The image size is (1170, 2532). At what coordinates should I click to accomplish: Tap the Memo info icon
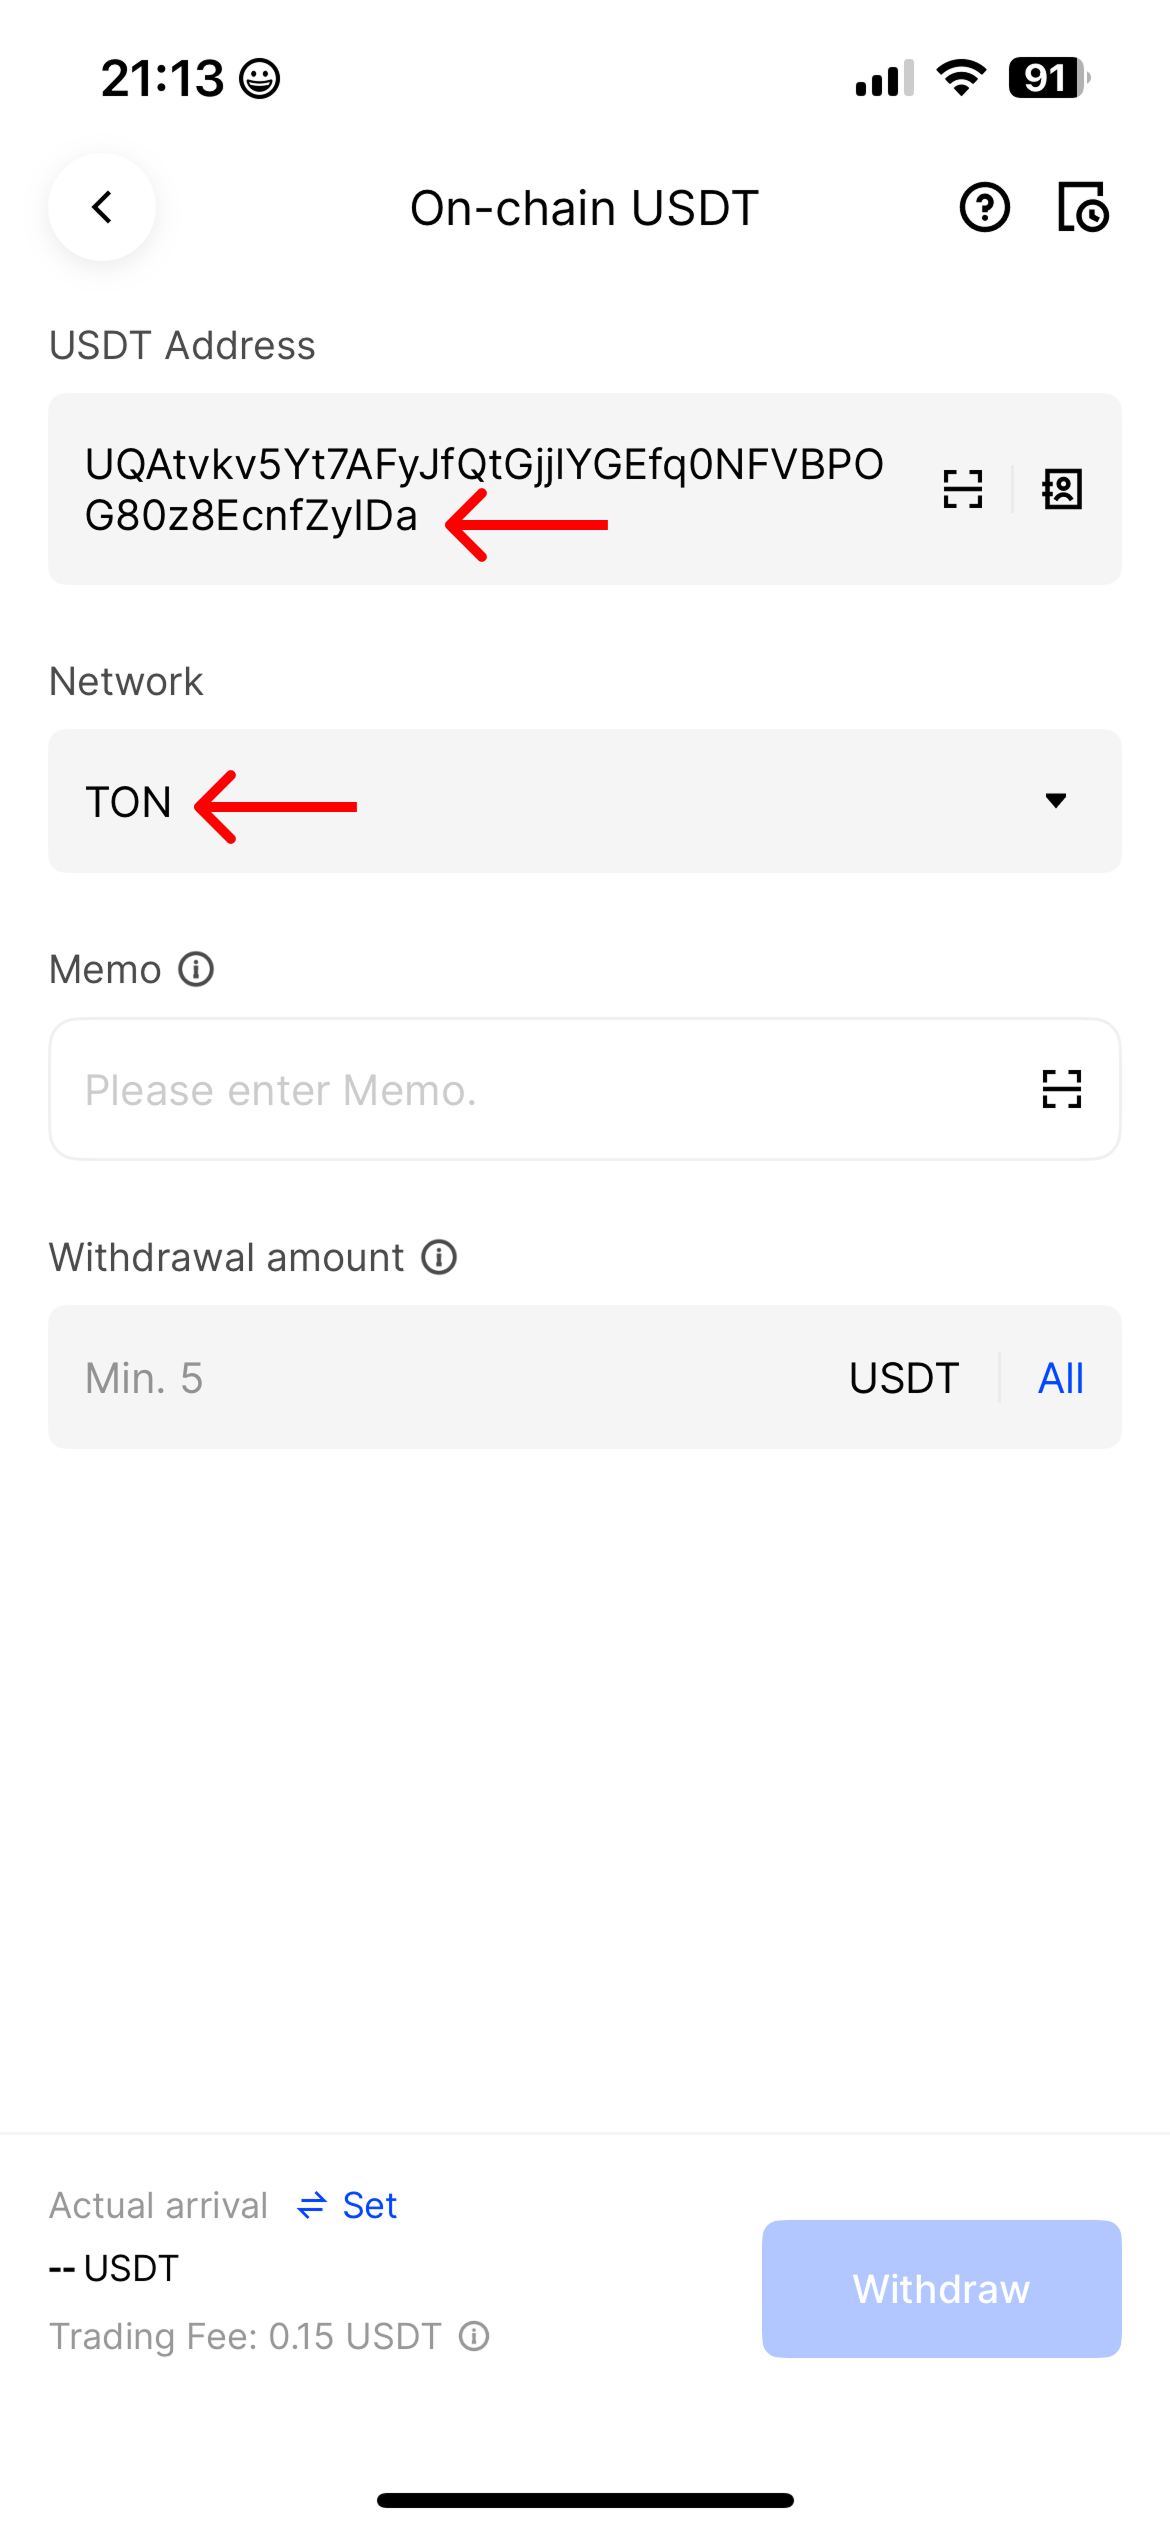click(x=196, y=969)
